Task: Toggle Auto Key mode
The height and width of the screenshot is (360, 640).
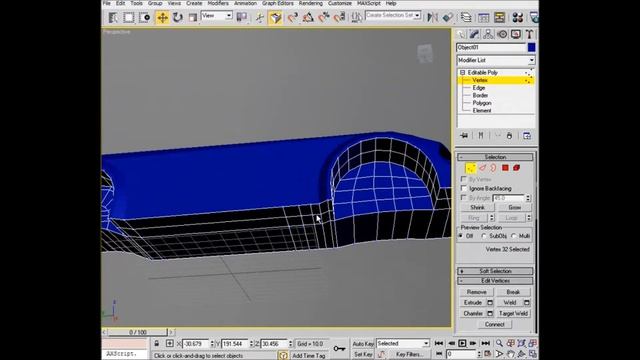Action: [x=362, y=344]
